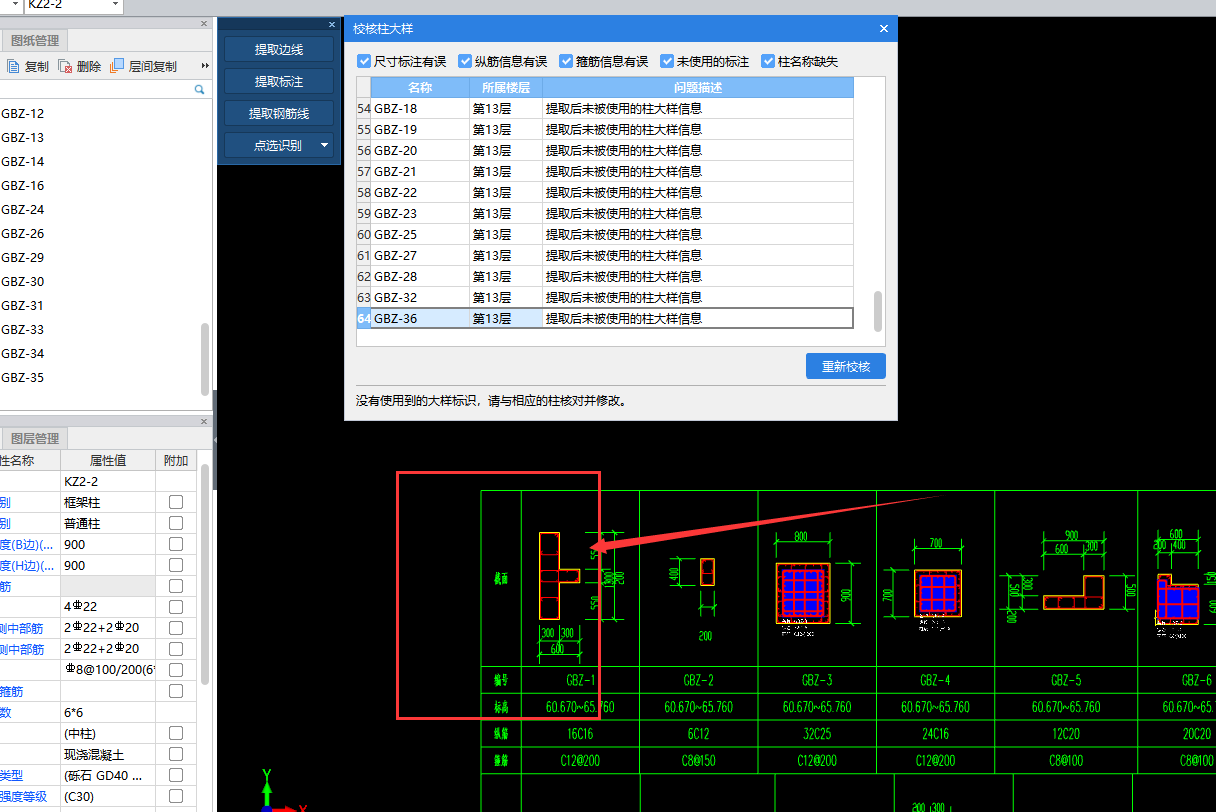
Task: Click the 提取钢筋线 button
Action: pos(279,114)
